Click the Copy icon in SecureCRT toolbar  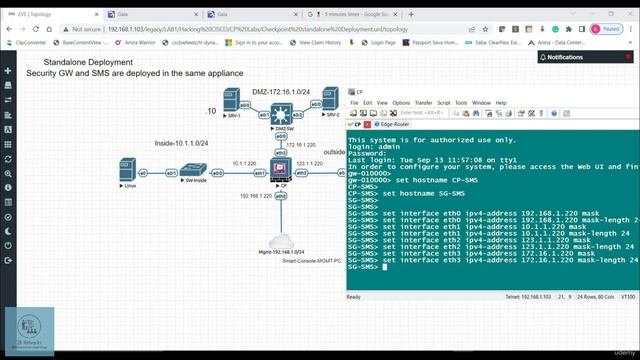point(456,113)
